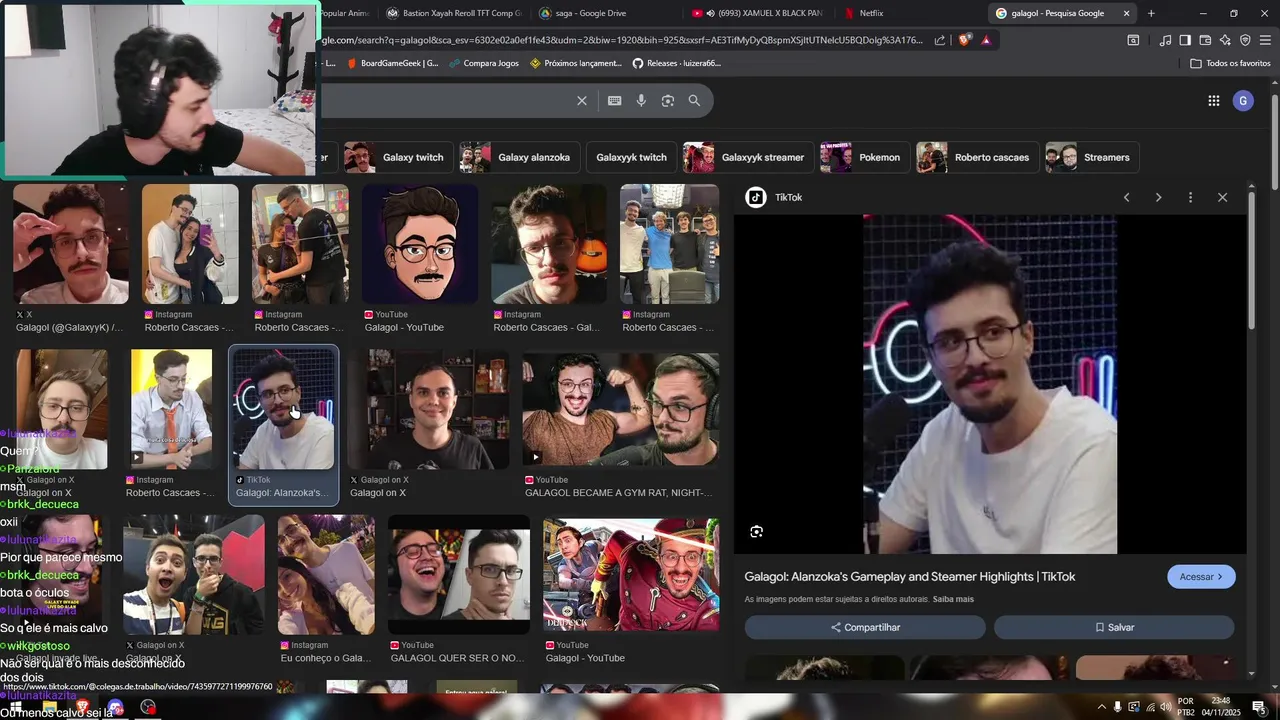Switch to the Bastion Xayah Reroll TFT Comp tab
1280x720 pixels.
click(x=455, y=13)
